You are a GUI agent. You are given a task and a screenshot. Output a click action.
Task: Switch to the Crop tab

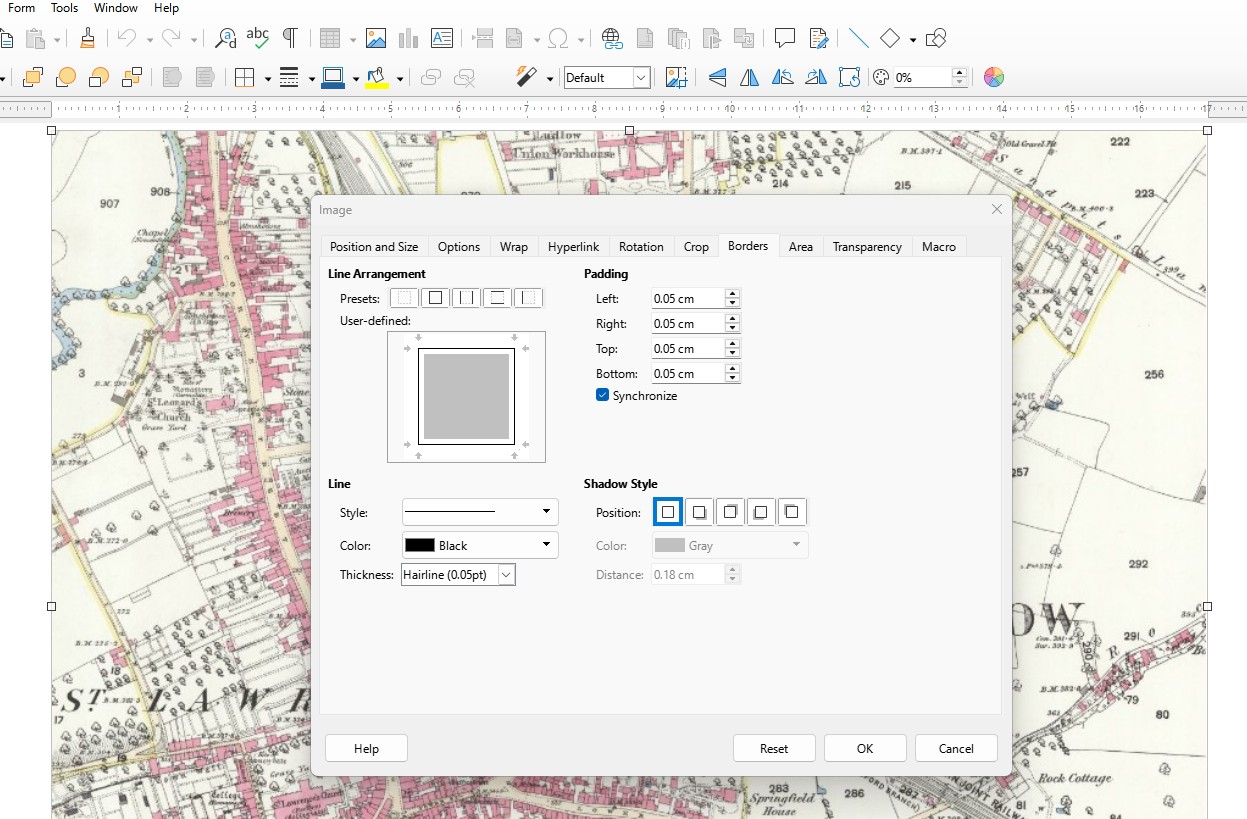(696, 247)
